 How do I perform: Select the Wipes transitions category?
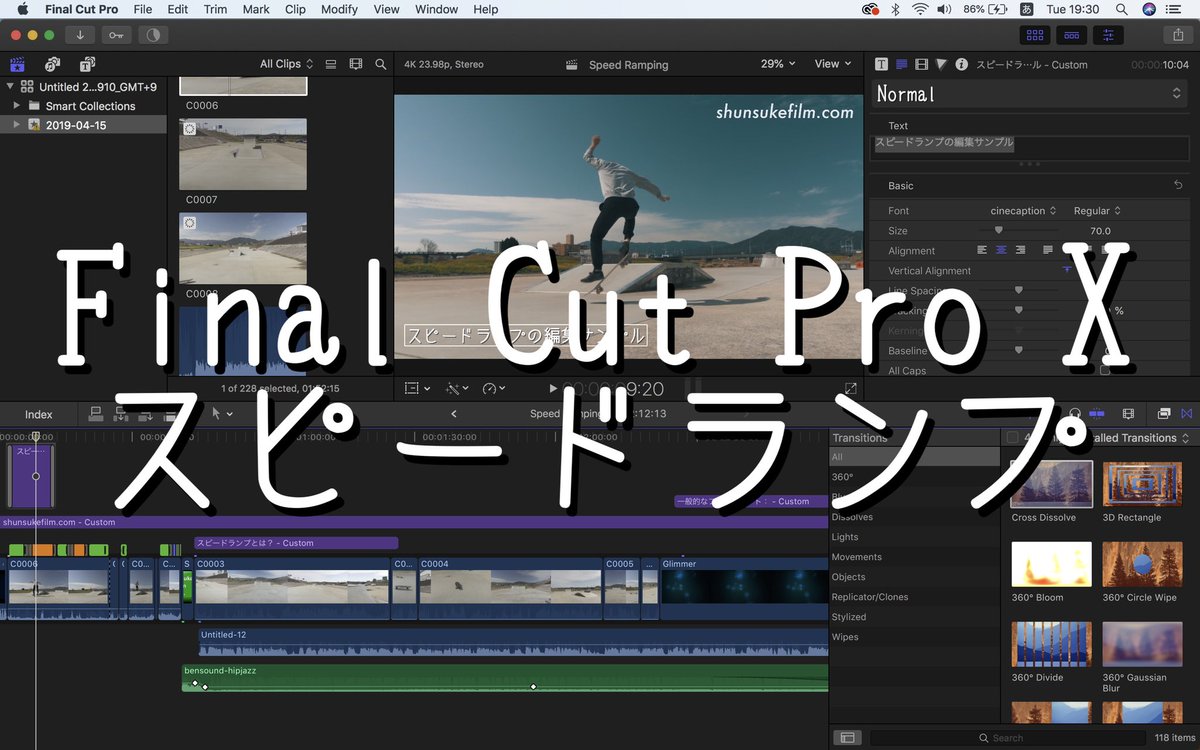(x=914, y=637)
